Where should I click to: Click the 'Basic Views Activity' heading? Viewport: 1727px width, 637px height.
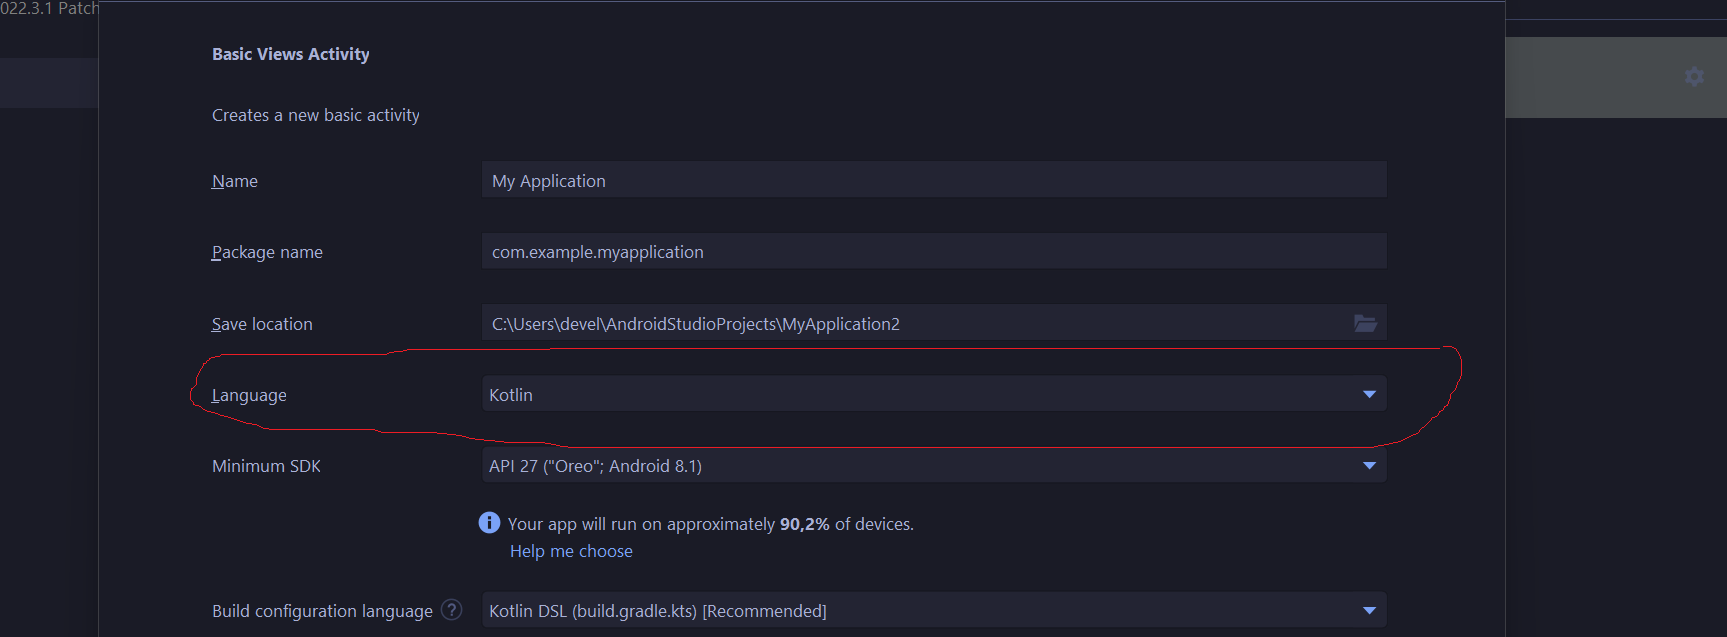[291, 53]
